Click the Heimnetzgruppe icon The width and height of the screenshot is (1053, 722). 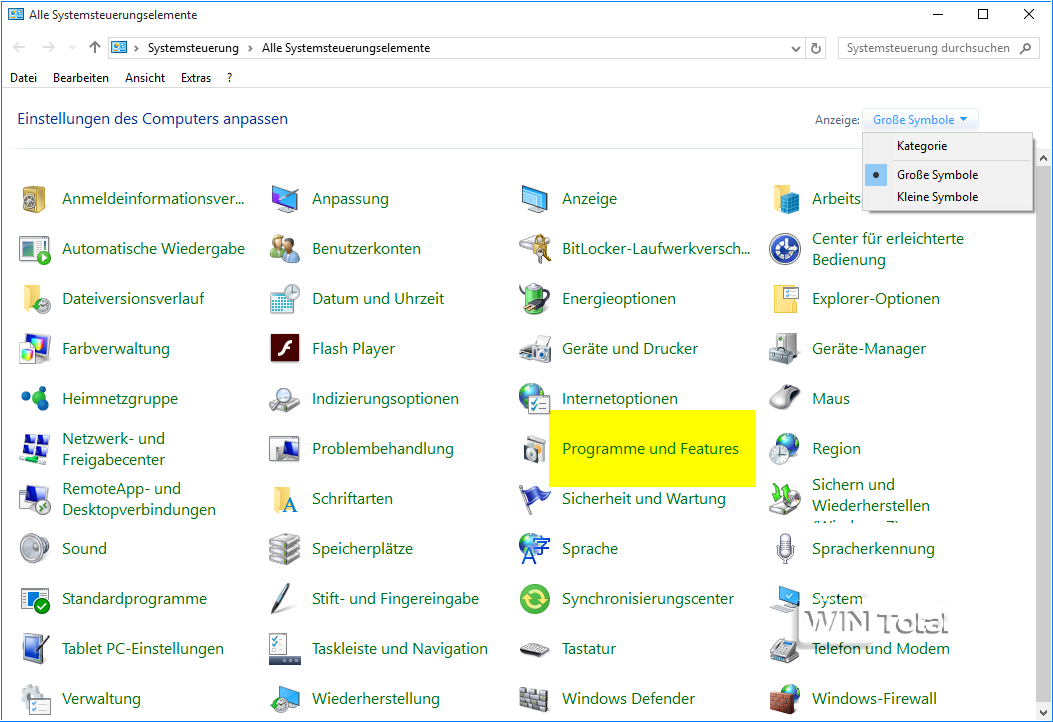click(35, 399)
